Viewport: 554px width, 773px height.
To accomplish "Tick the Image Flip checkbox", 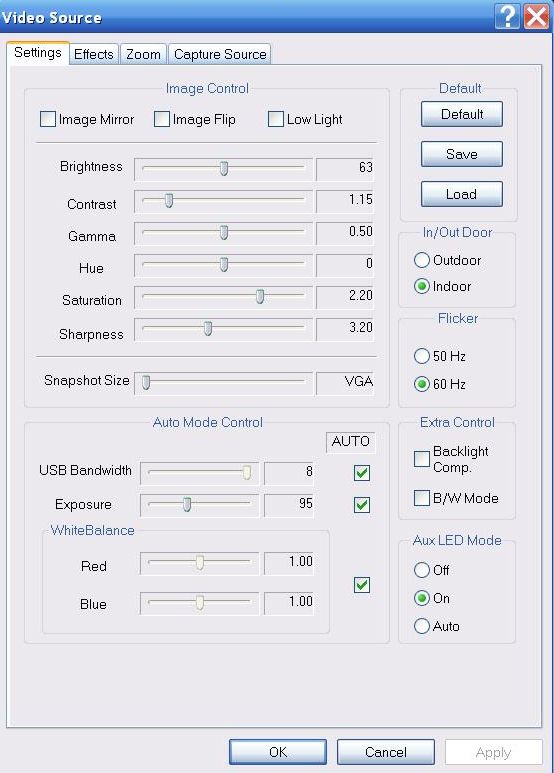I will coord(162,119).
